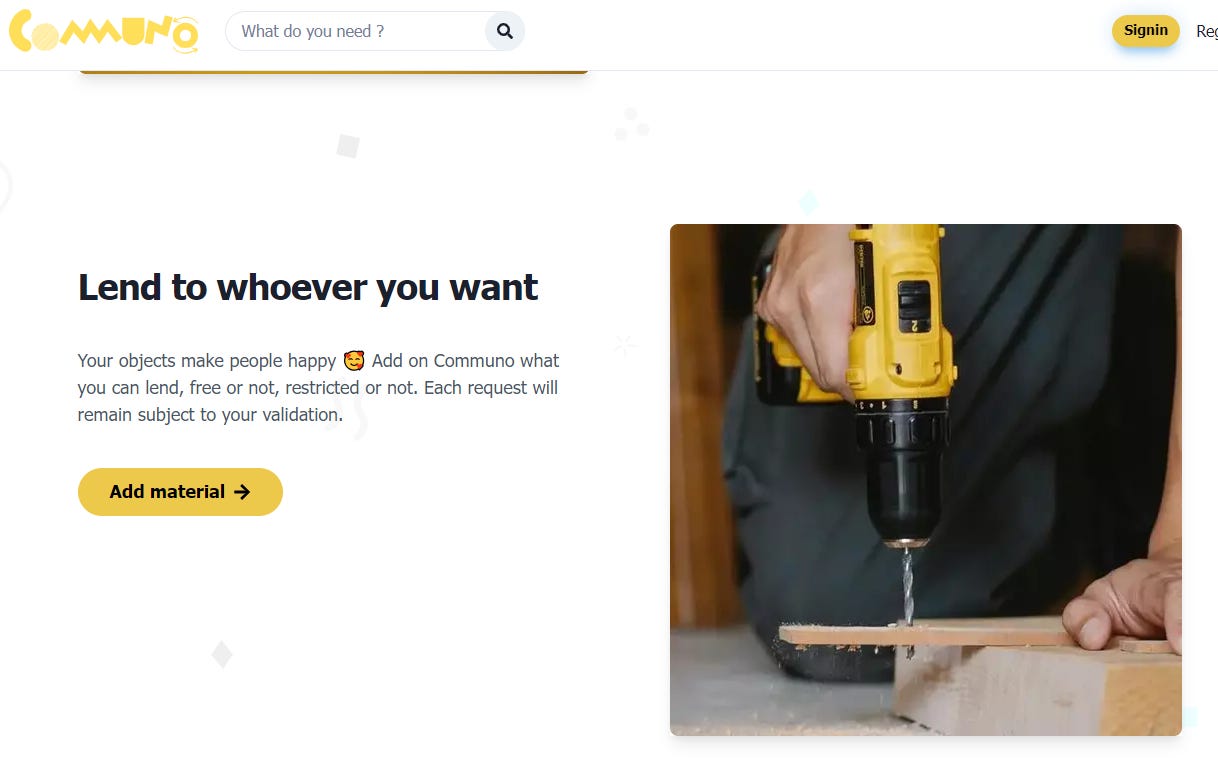Click the smiling hearts emoji in the paragraph

(354, 360)
